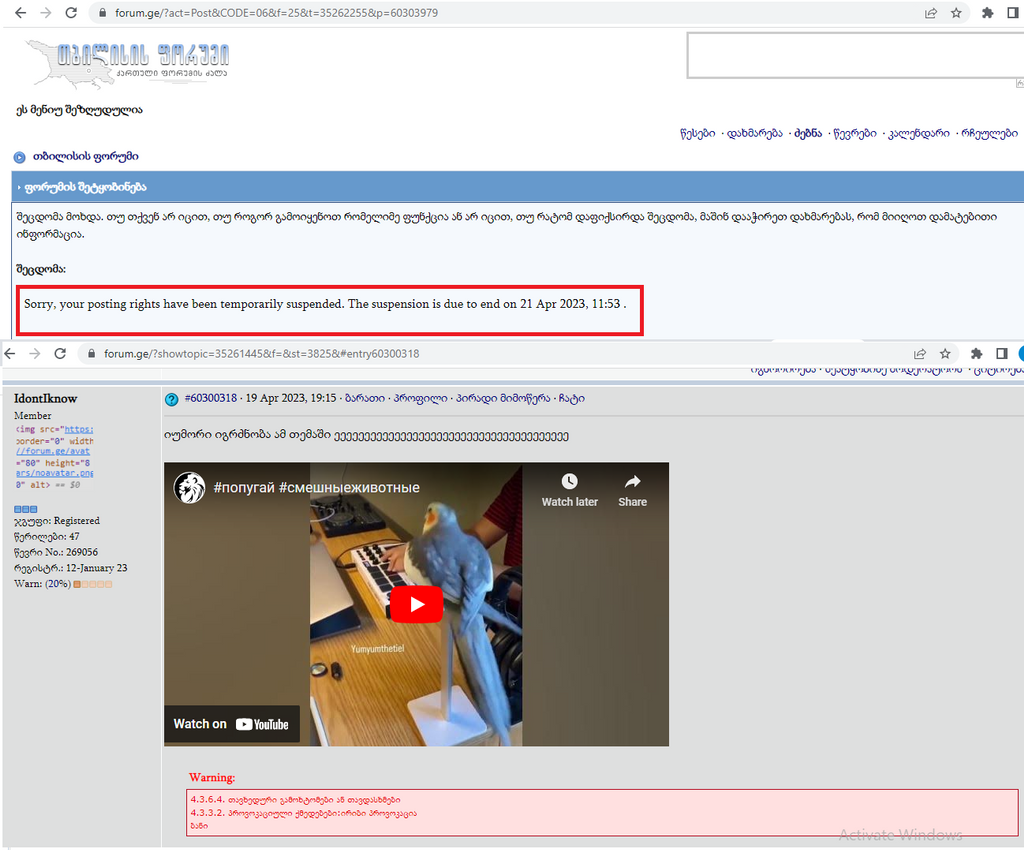Click the lock icon in bottom address bar

(x=91, y=354)
